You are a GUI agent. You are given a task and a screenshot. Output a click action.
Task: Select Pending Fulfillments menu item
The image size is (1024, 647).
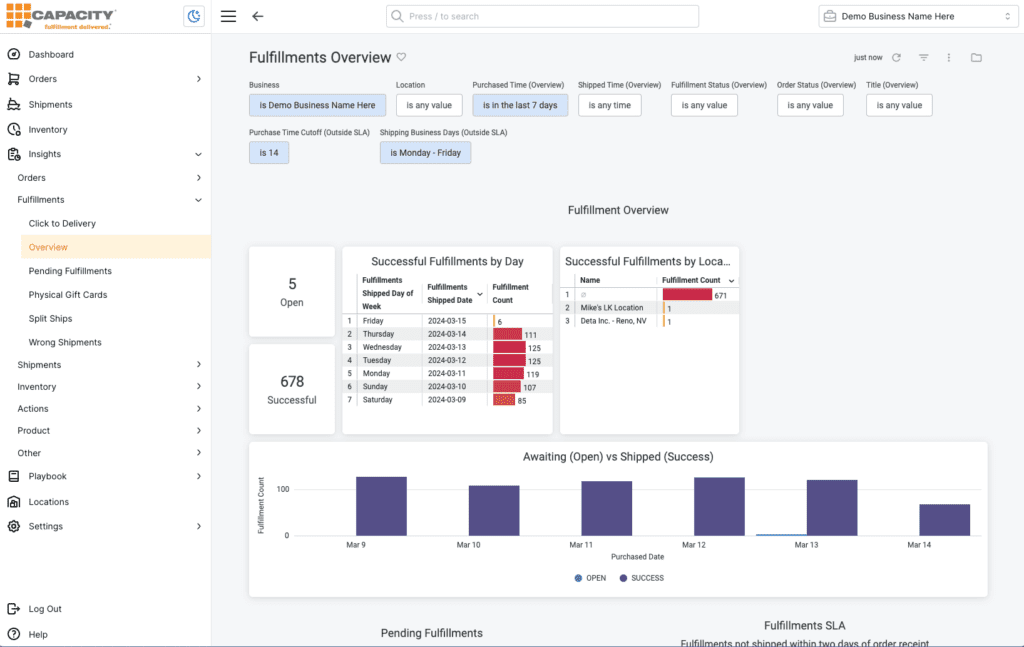(70, 271)
